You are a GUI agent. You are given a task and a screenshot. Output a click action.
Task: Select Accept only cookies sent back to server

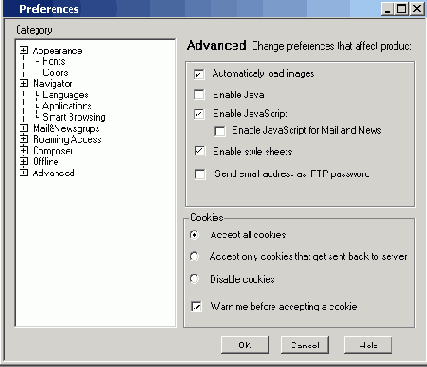pos(194,256)
